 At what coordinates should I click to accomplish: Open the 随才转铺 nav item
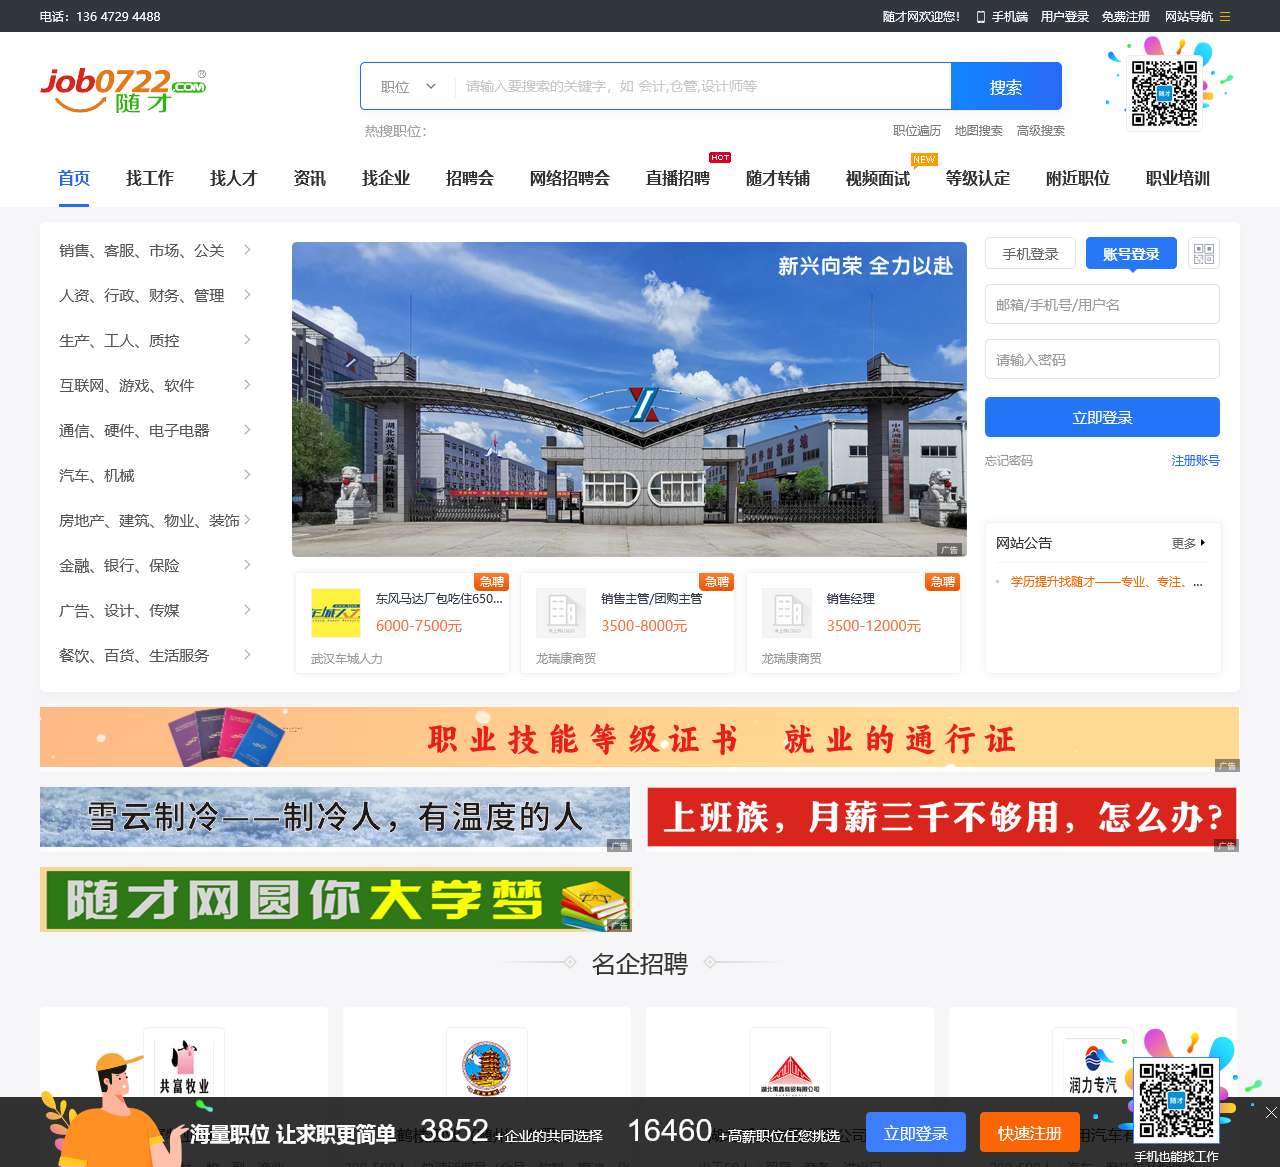pyautogui.click(x=778, y=178)
